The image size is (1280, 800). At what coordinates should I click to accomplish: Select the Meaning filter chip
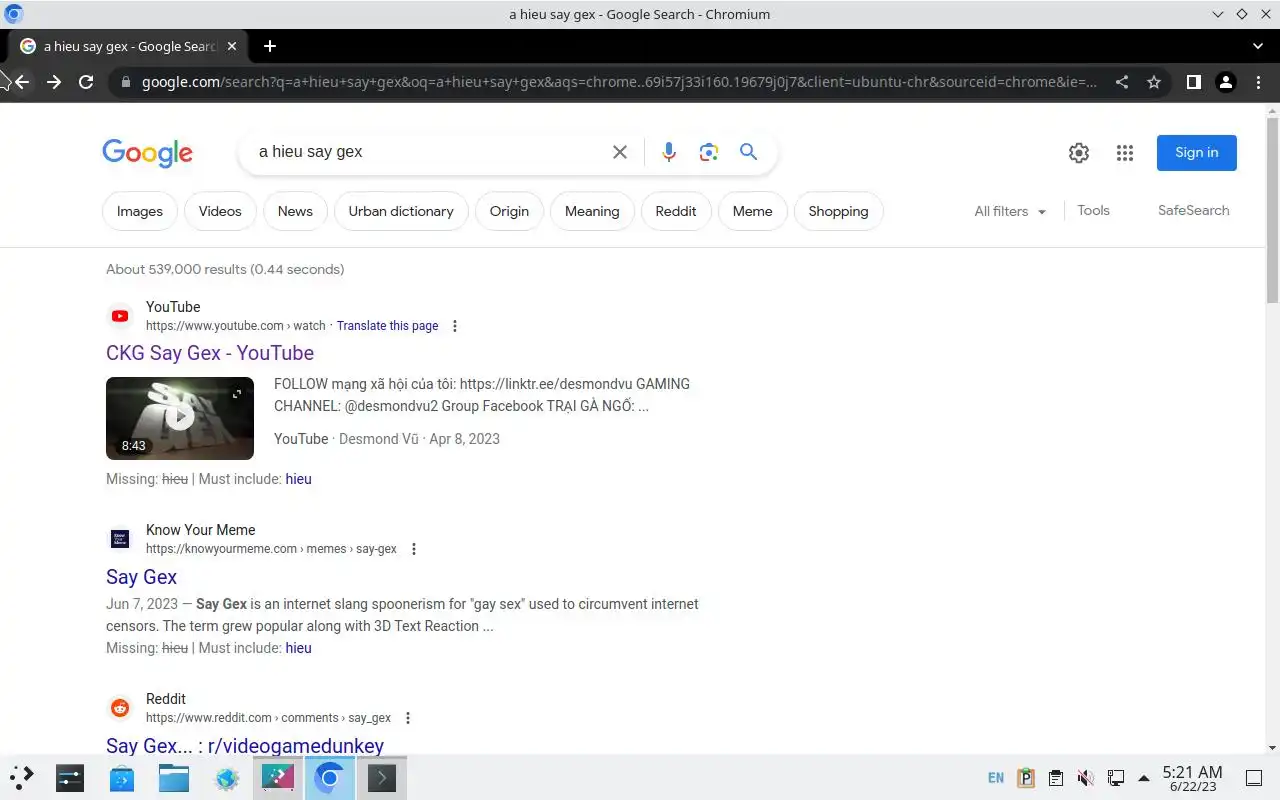592,211
